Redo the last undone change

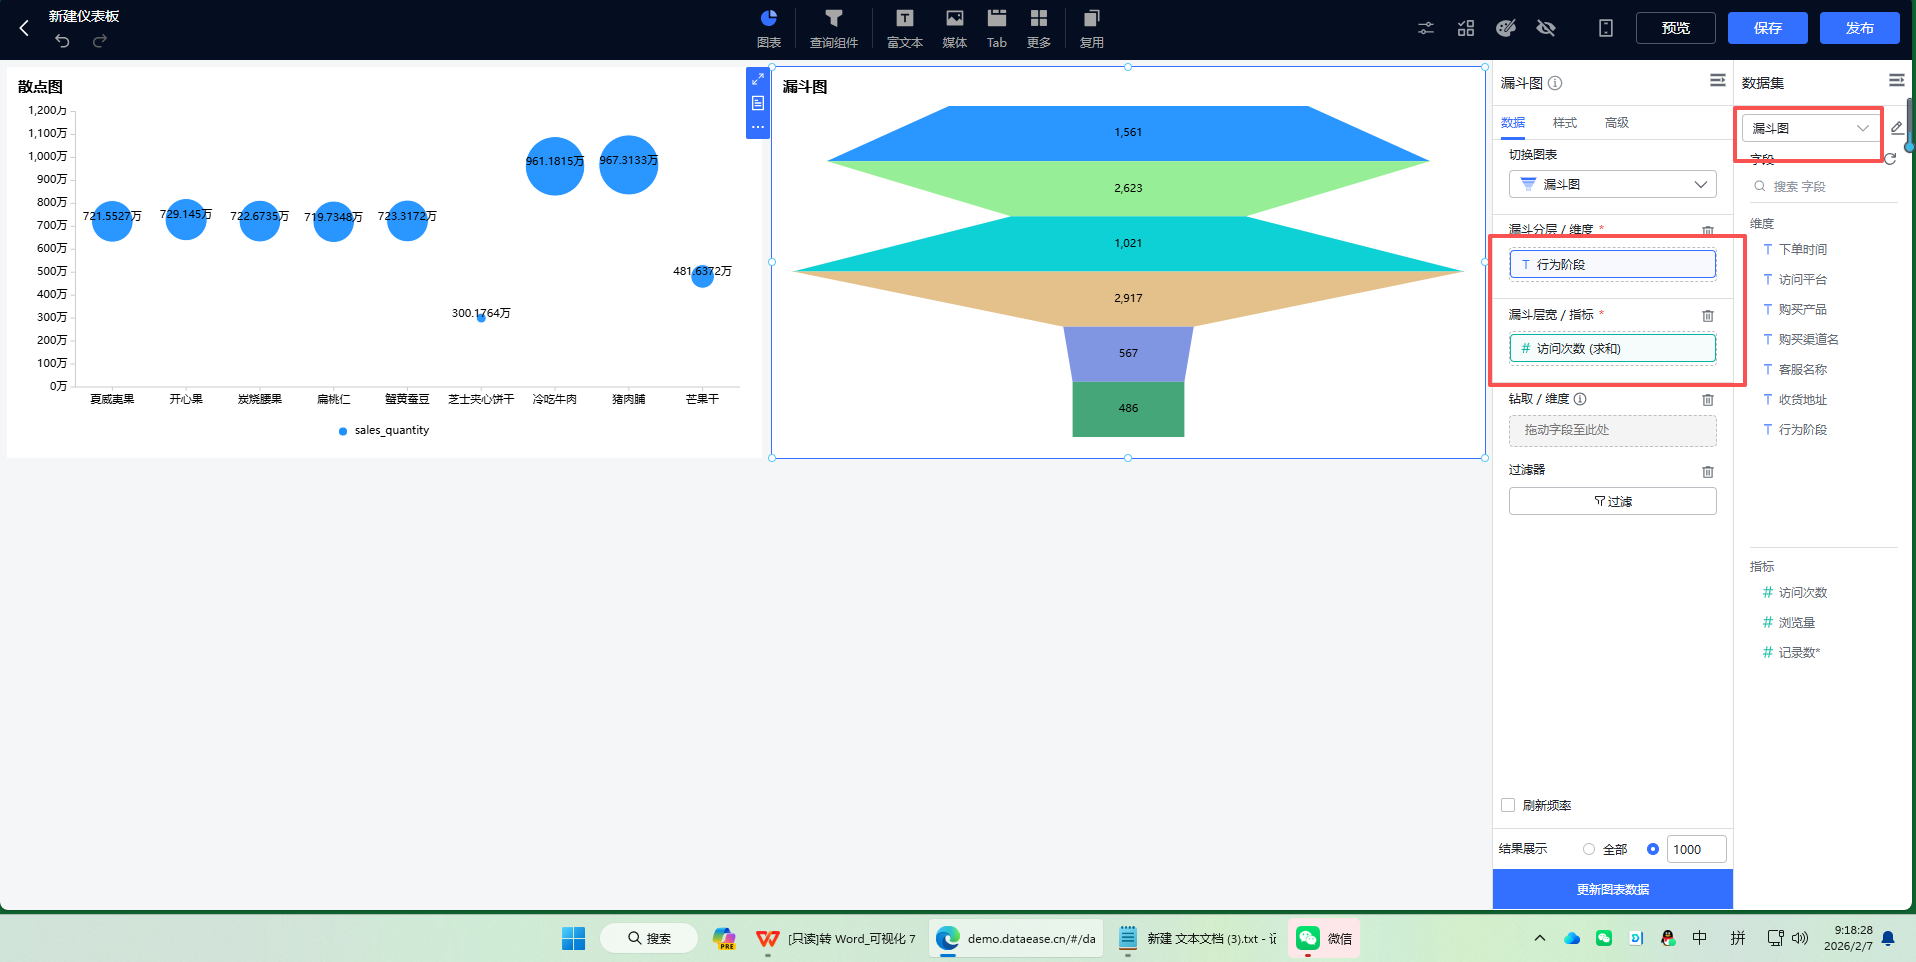[x=100, y=41]
